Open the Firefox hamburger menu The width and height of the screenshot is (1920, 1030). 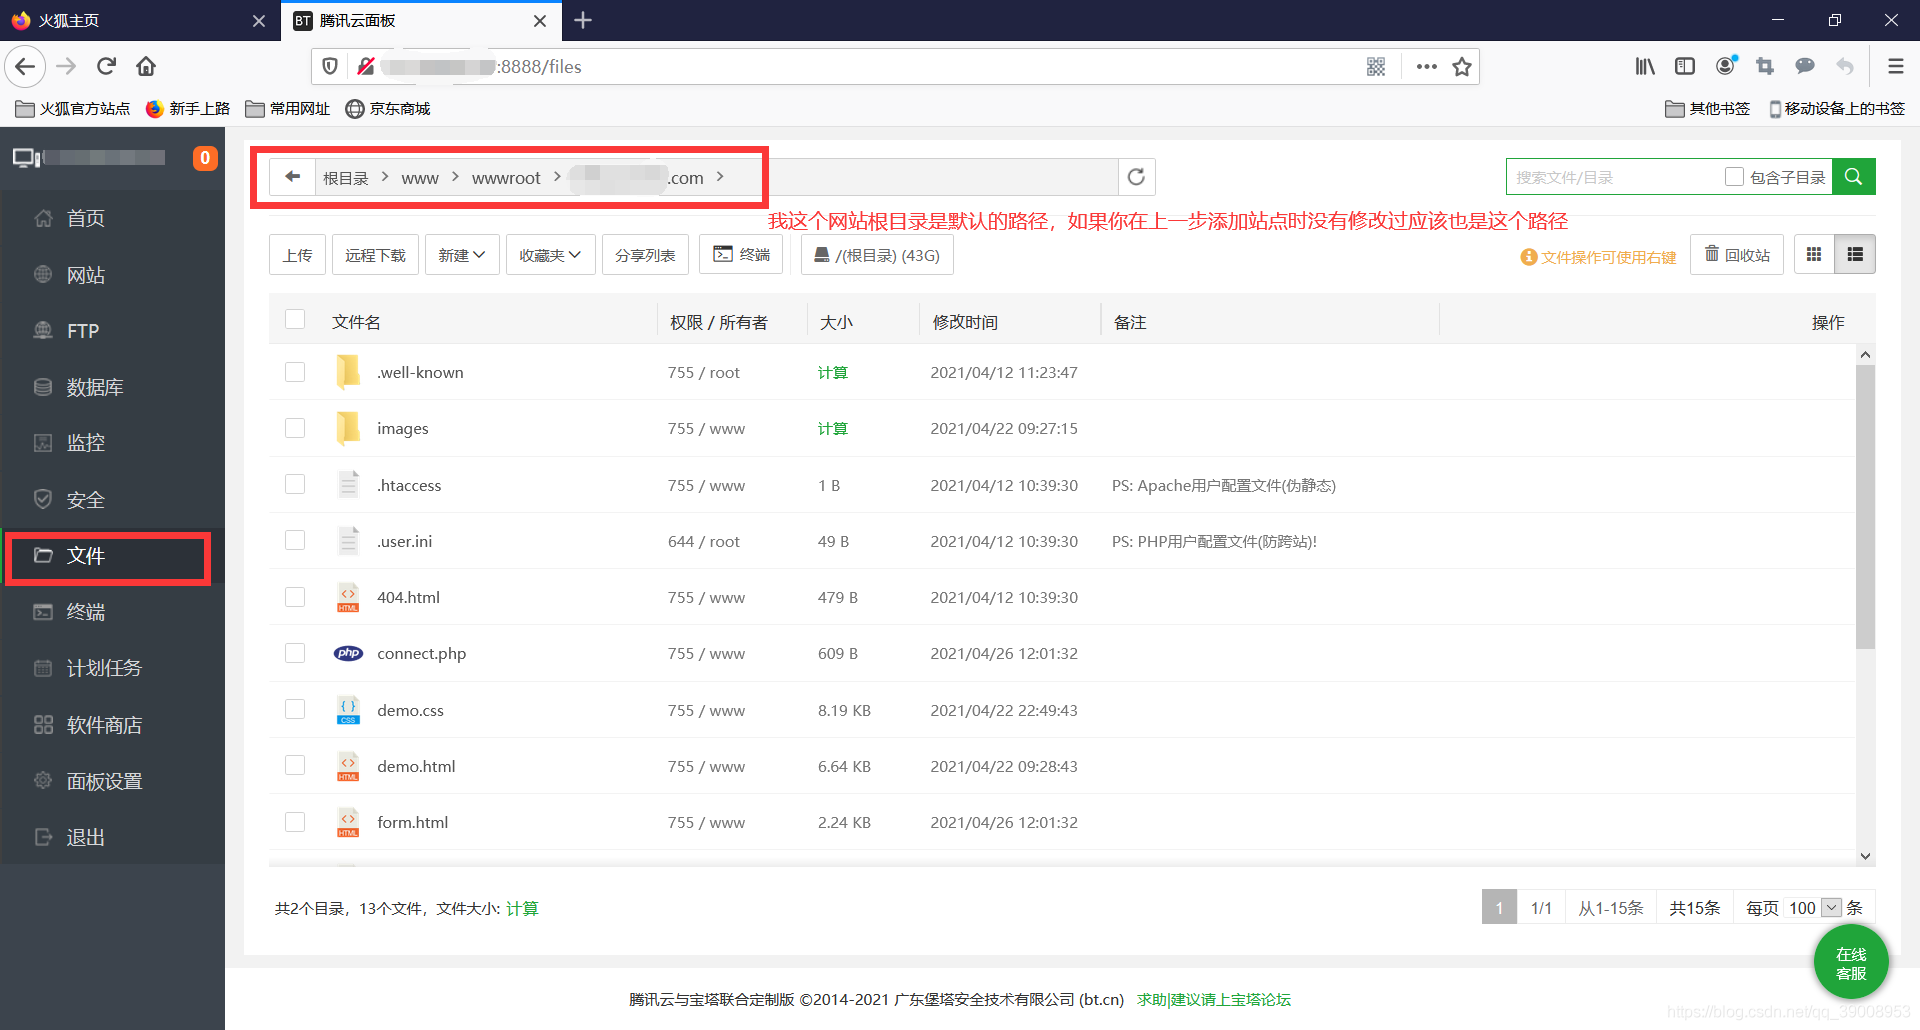1895,67
